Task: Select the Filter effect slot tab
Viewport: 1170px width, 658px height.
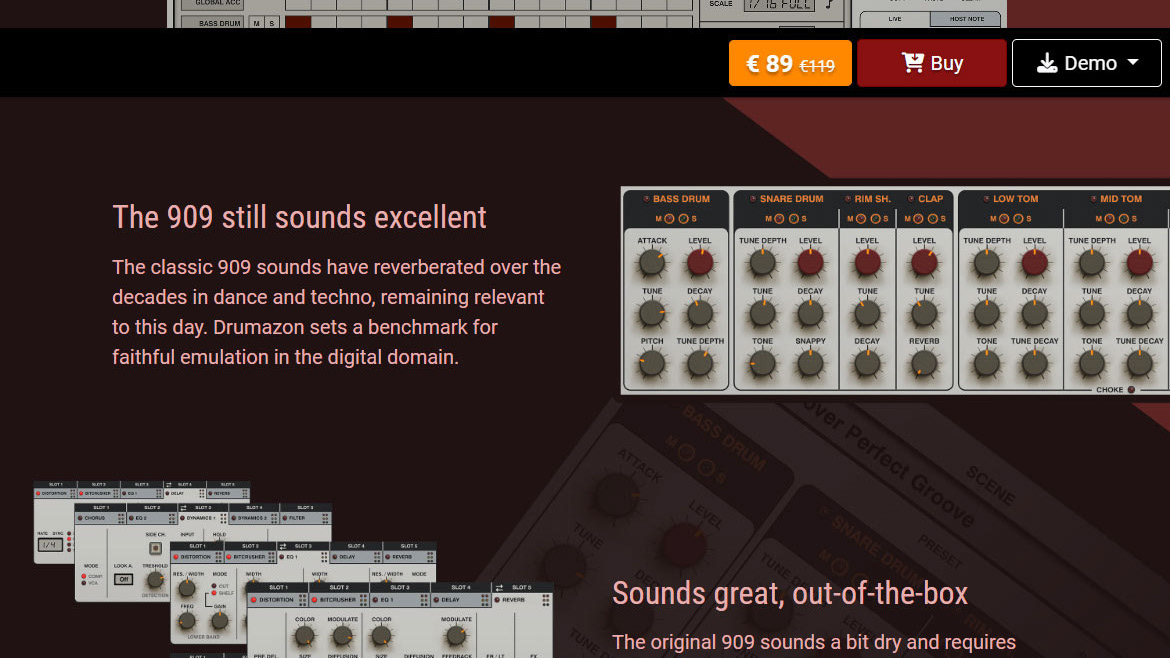Action: click(306, 518)
